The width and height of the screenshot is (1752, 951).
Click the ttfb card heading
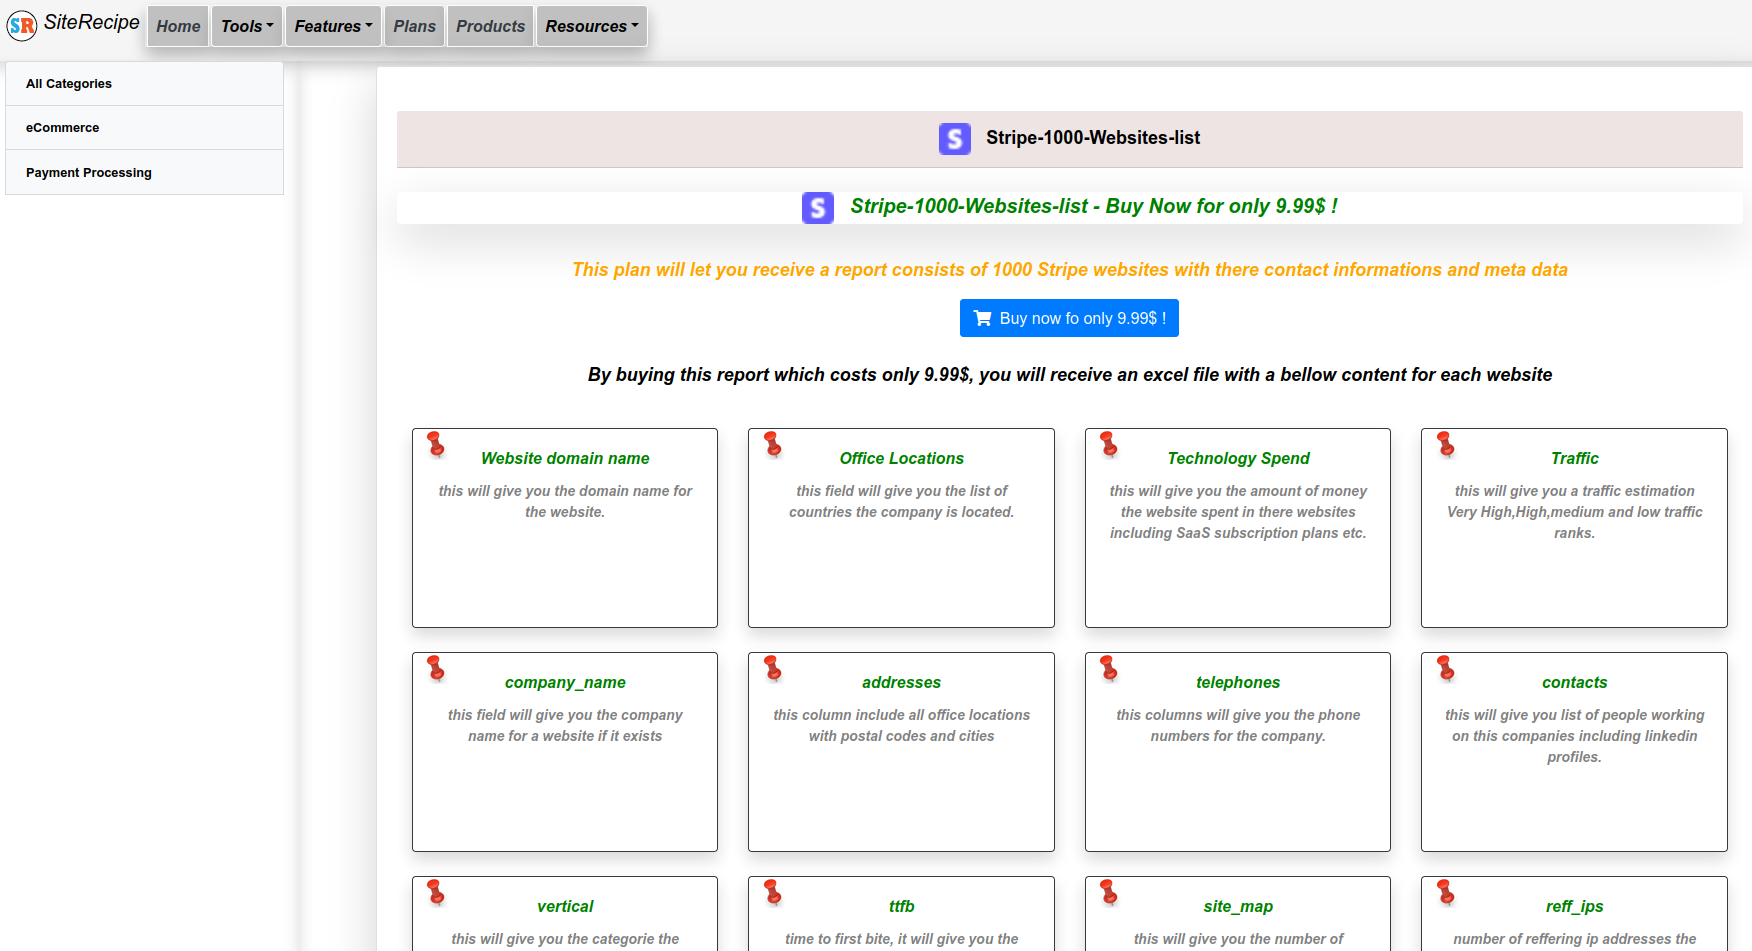(902, 906)
